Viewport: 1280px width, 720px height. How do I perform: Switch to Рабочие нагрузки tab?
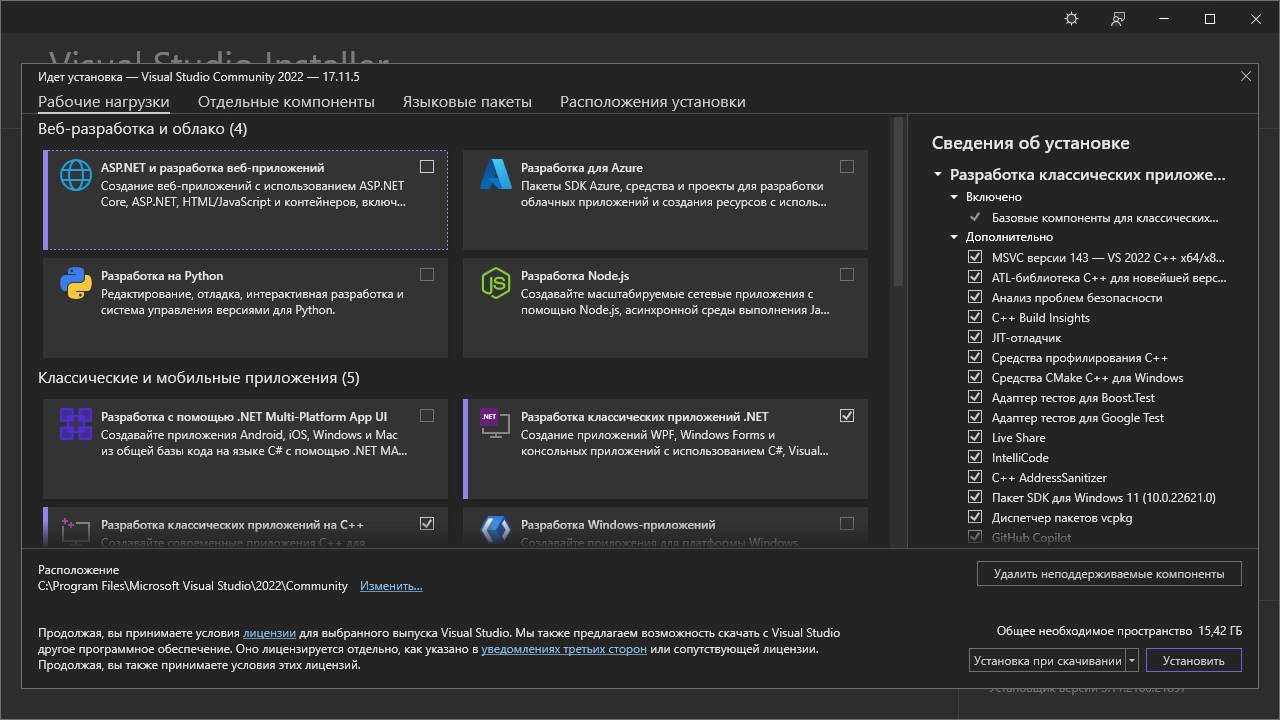[x=104, y=102]
